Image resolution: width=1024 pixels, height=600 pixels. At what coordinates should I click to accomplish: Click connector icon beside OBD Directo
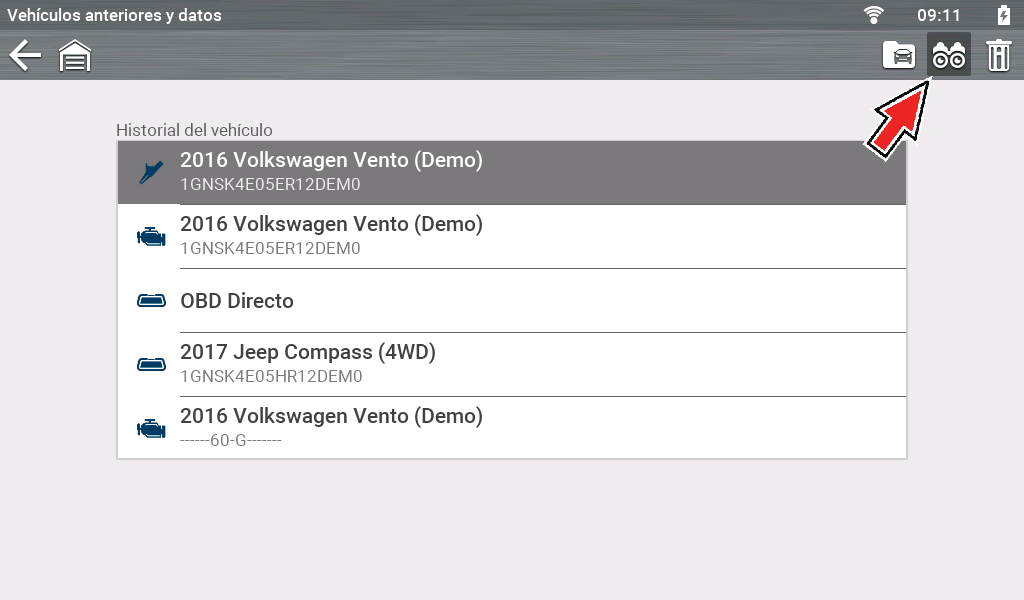click(x=151, y=301)
